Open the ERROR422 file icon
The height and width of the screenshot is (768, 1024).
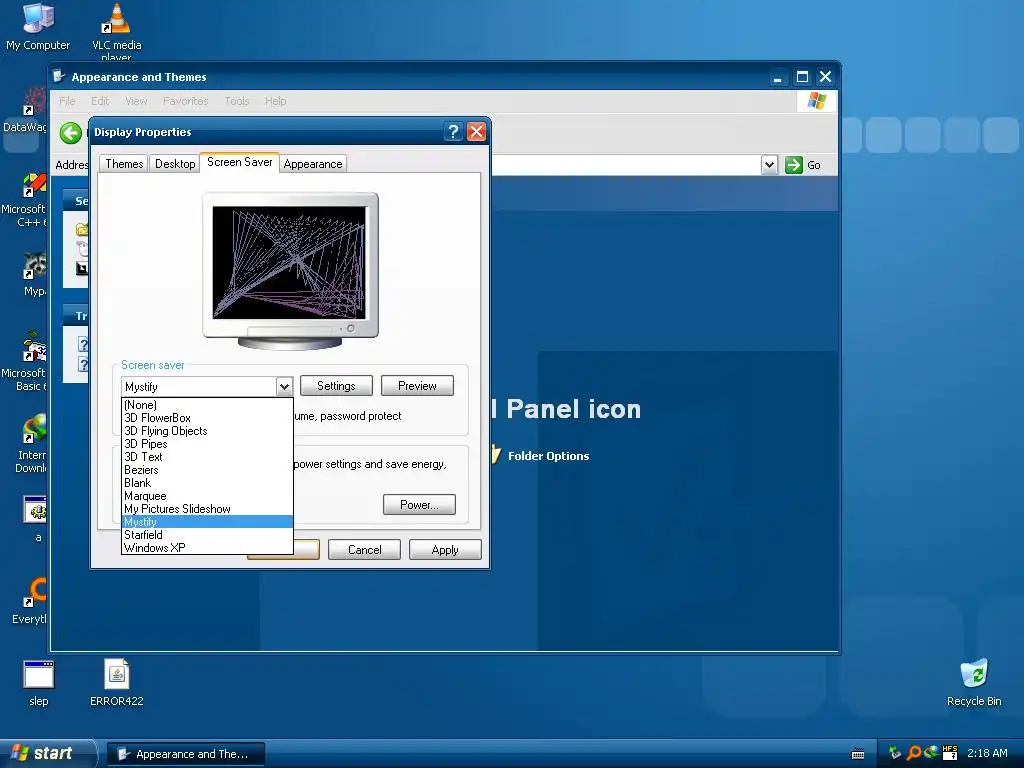click(x=116, y=682)
